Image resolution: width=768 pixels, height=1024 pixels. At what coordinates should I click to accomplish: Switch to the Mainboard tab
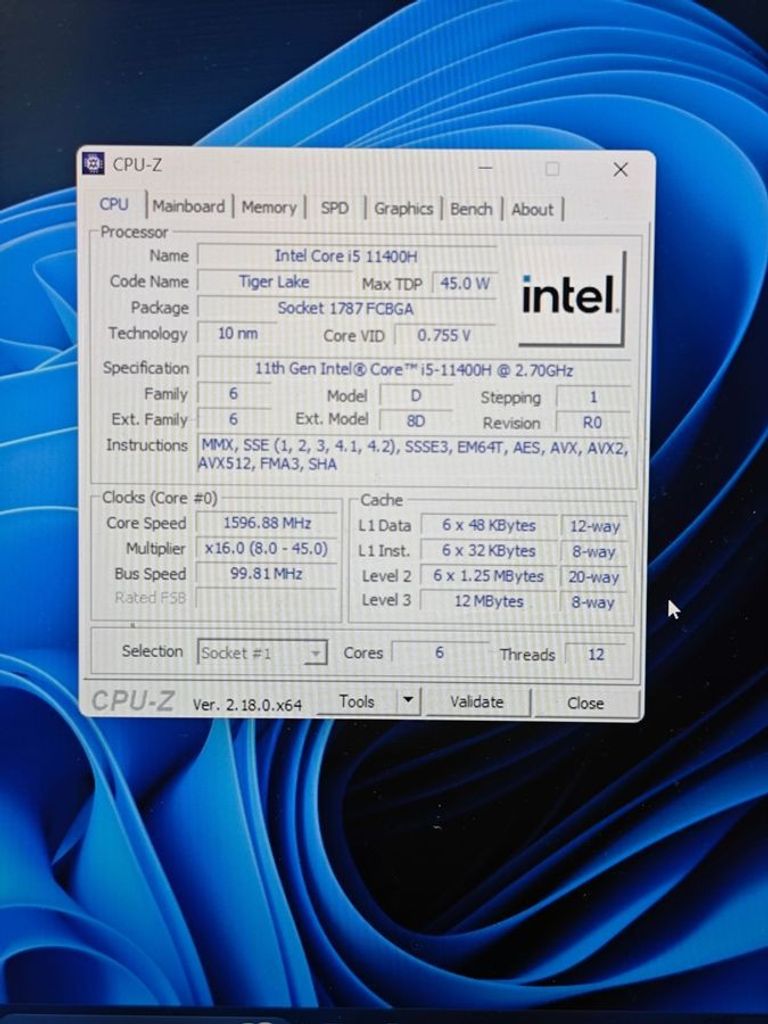[189, 206]
